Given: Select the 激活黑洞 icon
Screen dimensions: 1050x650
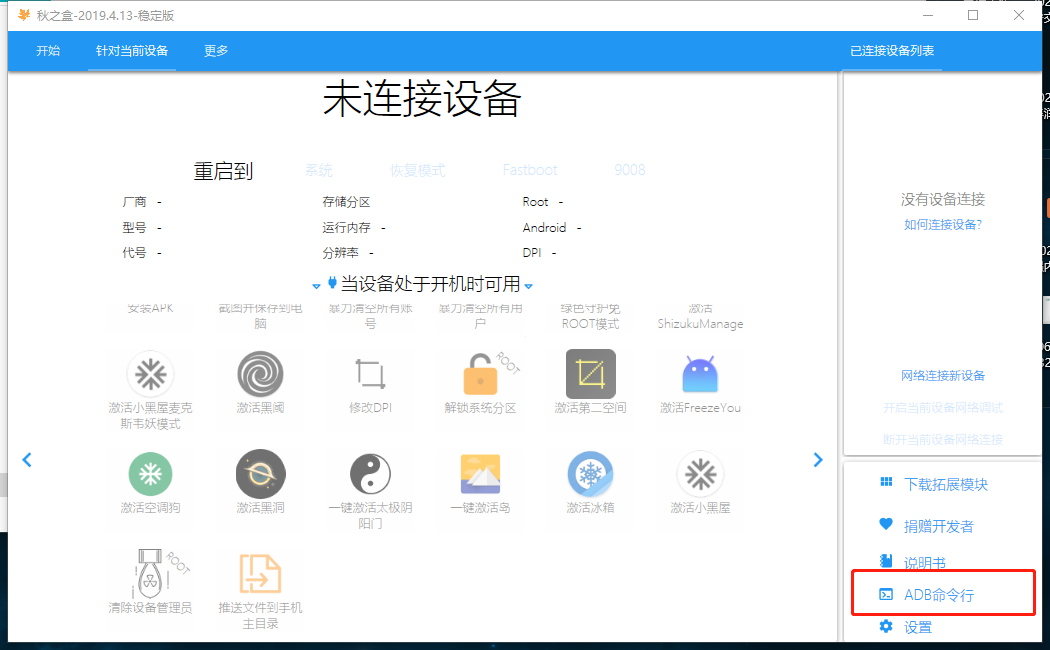Looking at the screenshot, I should [260, 474].
